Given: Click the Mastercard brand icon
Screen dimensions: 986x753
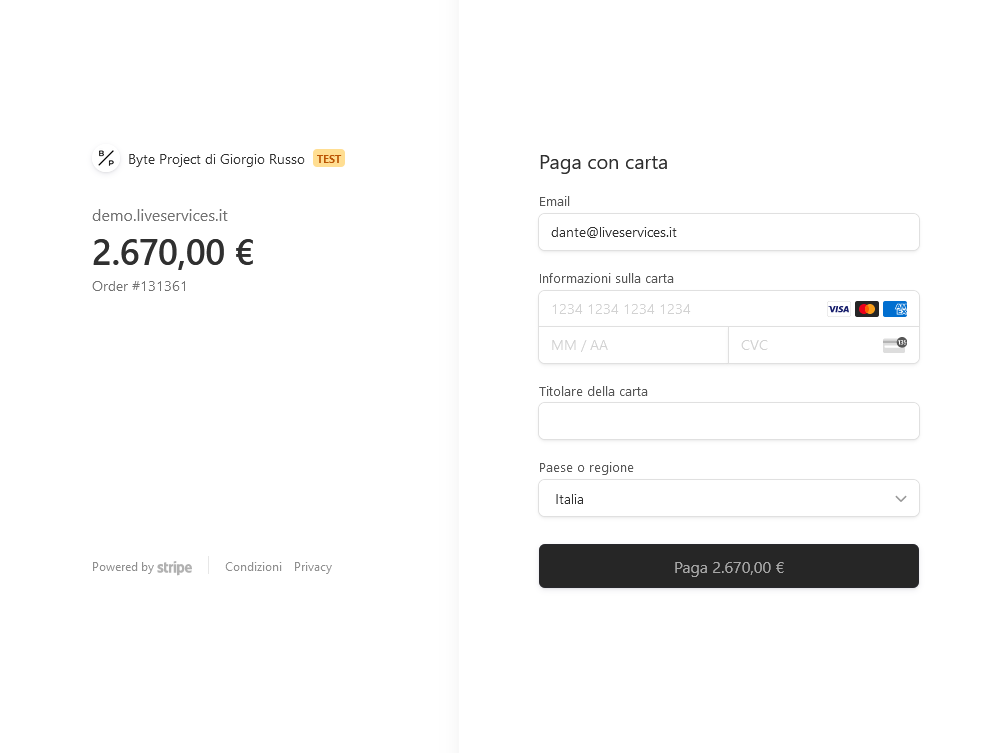Looking at the screenshot, I should tap(867, 309).
